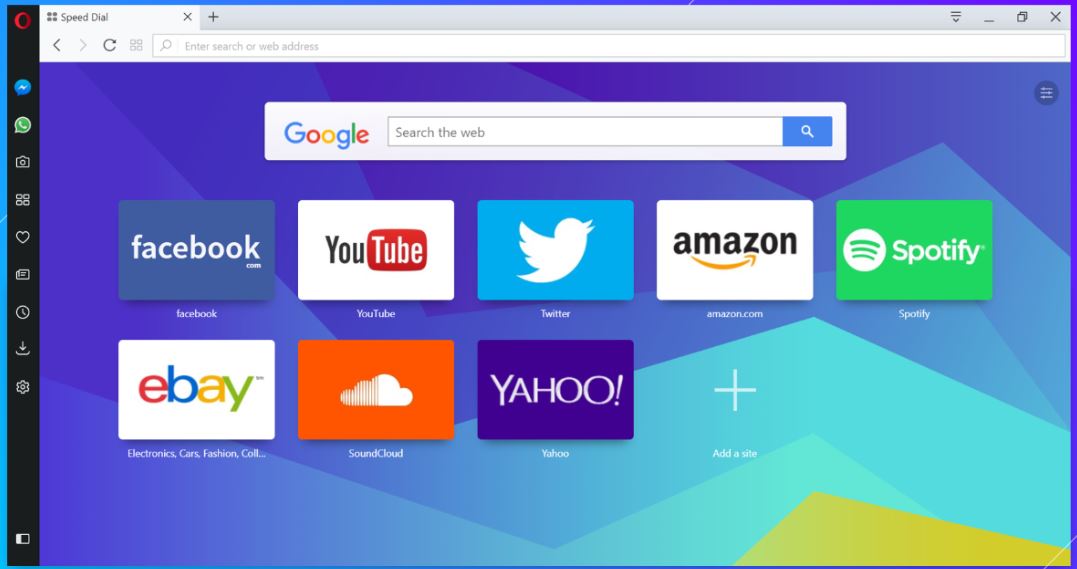Open Easy Setup customization icon
The width and height of the screenshot is (1077, 569).
click(x=1046, y=92)
